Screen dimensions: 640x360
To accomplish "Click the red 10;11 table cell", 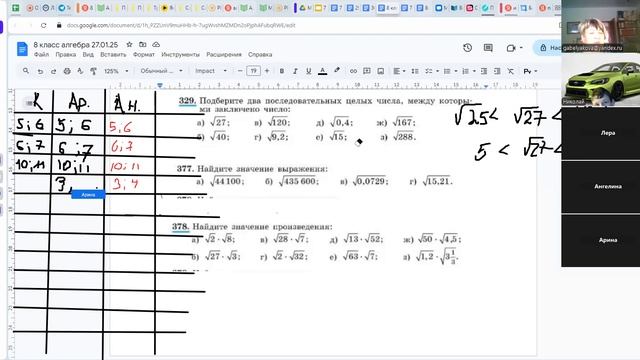I will coord(125,166).
